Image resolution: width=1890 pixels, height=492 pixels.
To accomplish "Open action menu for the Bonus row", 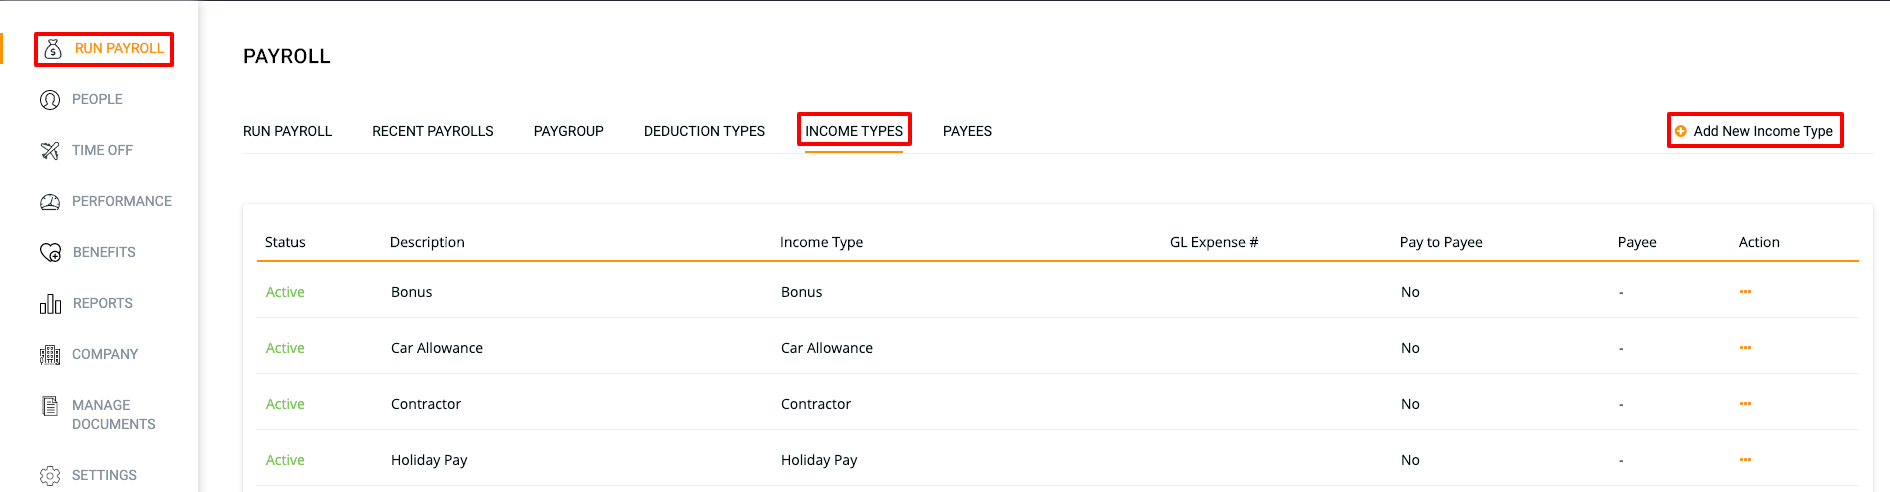I will (1745, 292).
